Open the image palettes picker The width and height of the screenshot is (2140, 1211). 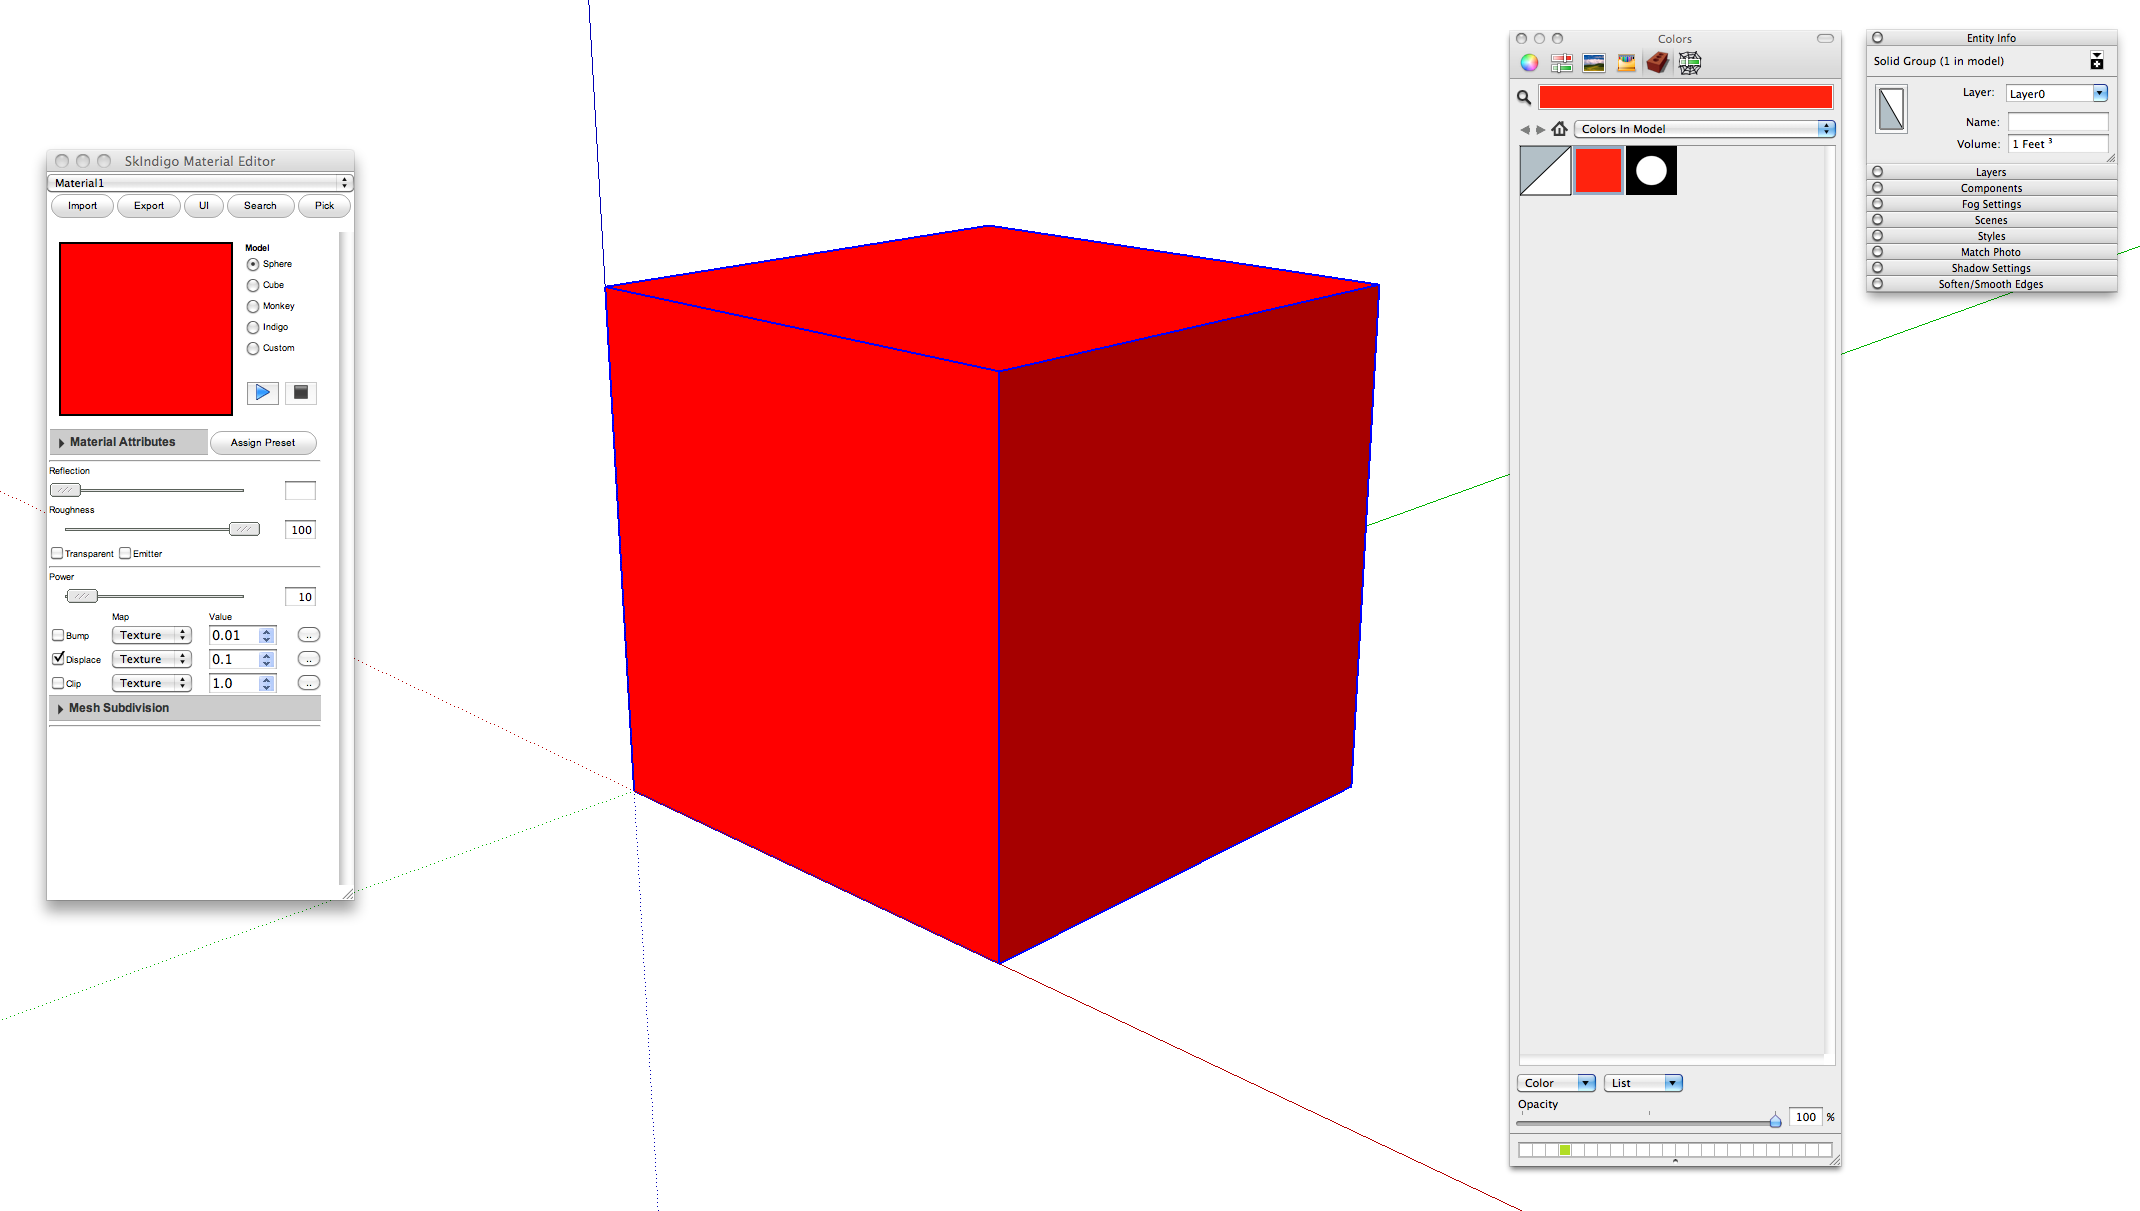point(1594,63)
